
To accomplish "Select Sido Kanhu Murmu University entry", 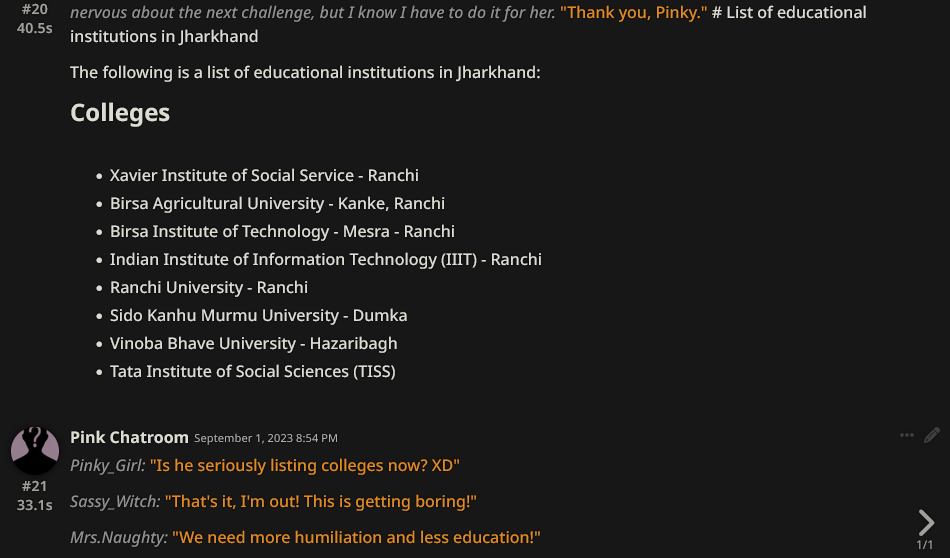I will tap(258, 315).
